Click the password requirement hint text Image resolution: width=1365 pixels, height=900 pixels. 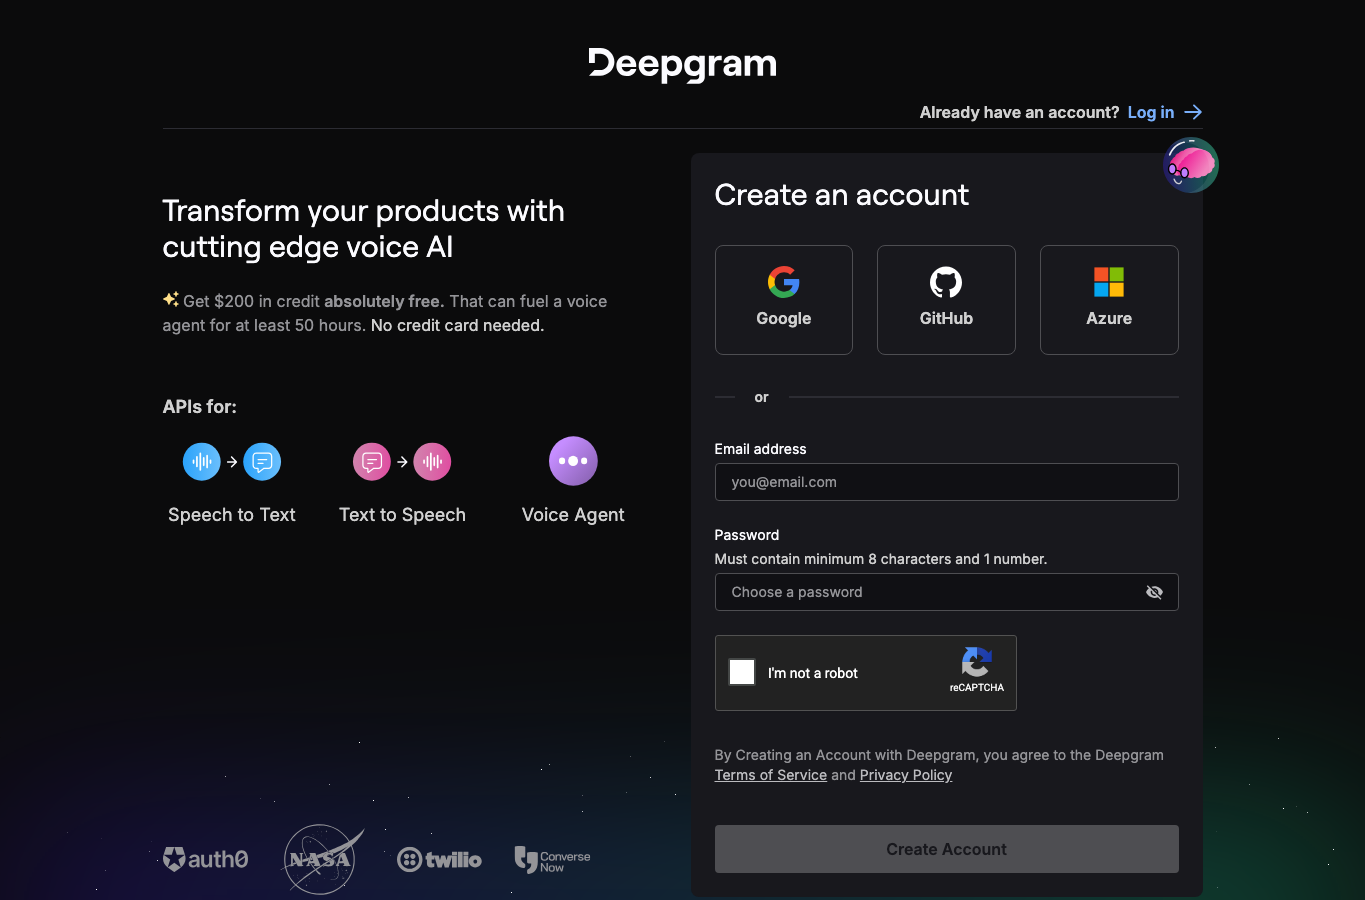881,559
